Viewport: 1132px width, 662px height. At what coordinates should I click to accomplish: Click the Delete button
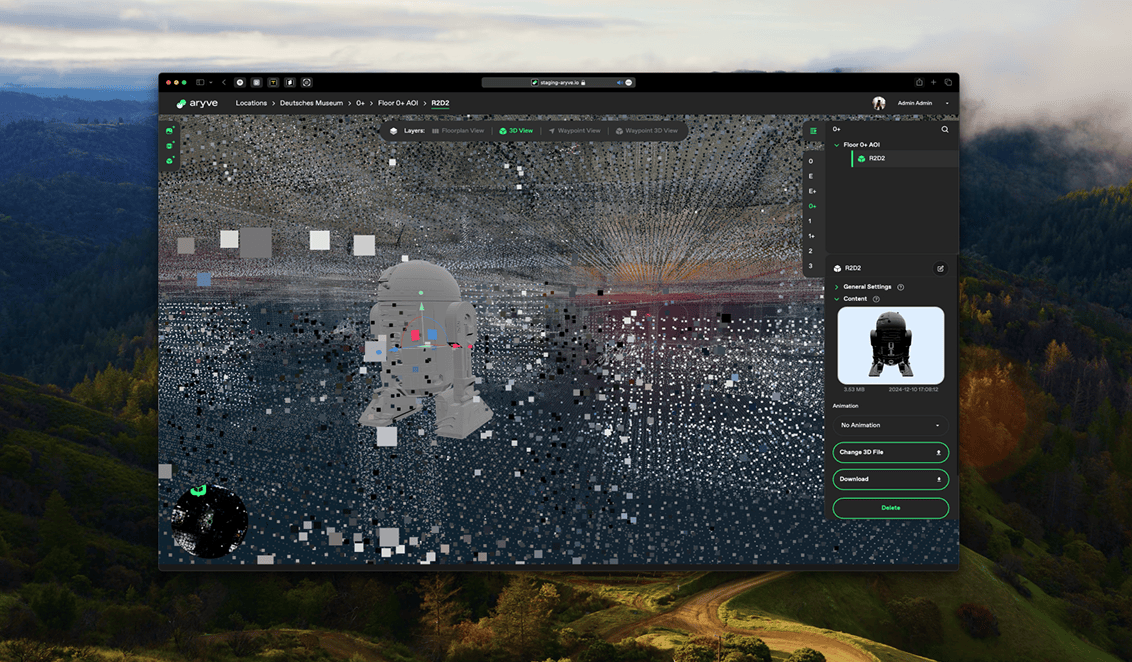click(890, 508)
